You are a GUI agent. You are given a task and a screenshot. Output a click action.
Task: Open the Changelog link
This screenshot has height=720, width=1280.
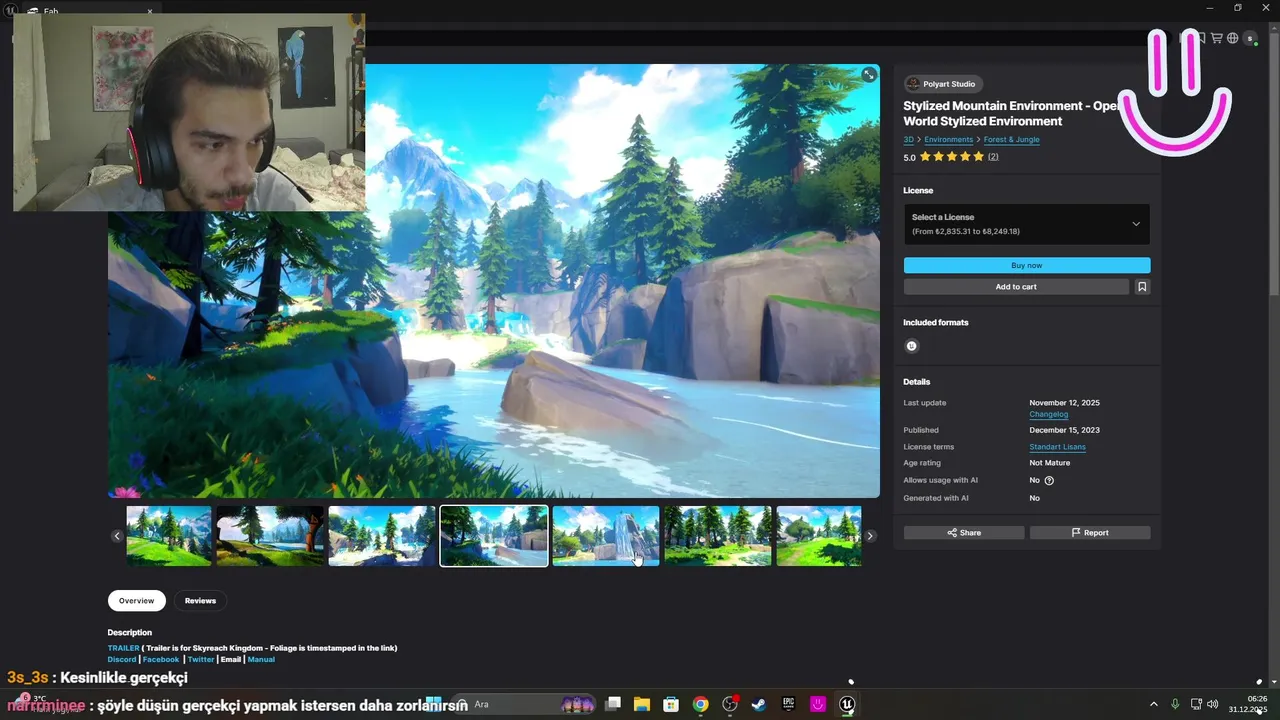coord(1048,414)
